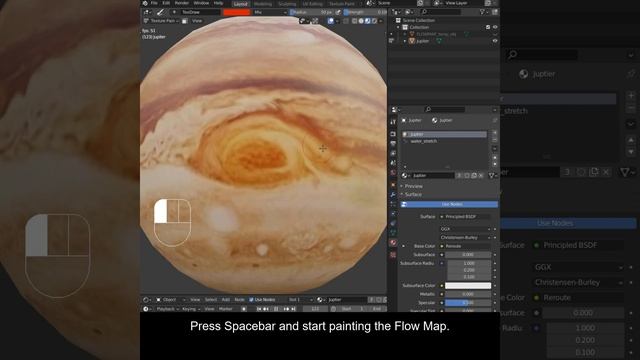Open the Modifier properties wrench icon

pos(393,195)
